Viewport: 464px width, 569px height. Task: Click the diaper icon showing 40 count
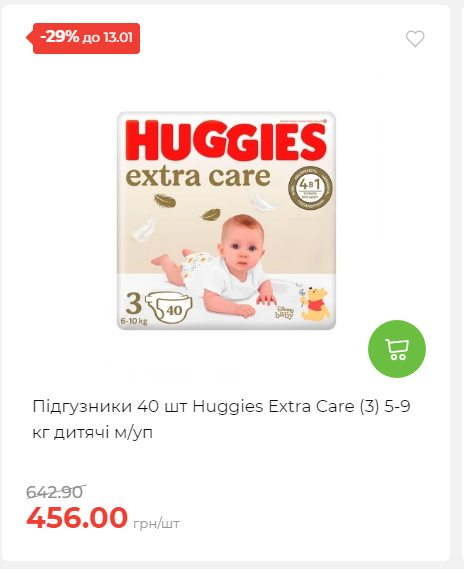169,308
